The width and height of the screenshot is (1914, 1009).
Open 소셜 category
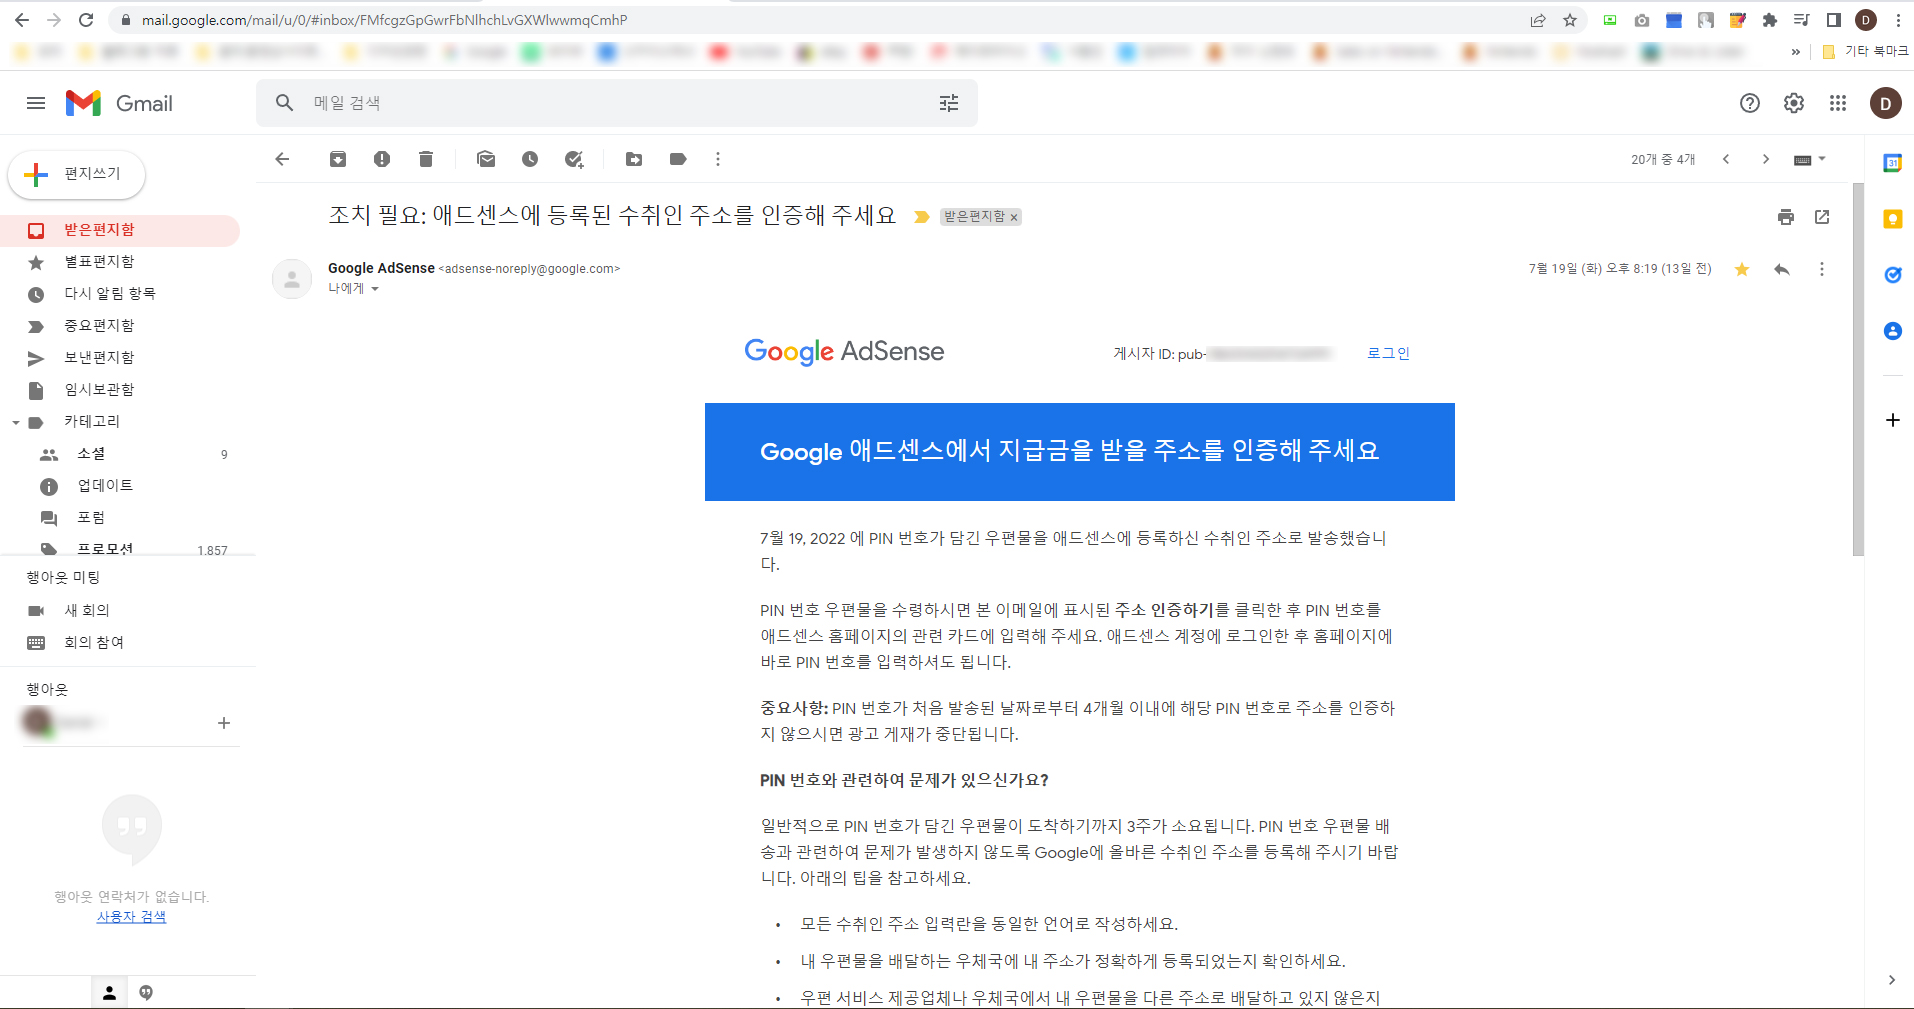[x=120, y=454]
